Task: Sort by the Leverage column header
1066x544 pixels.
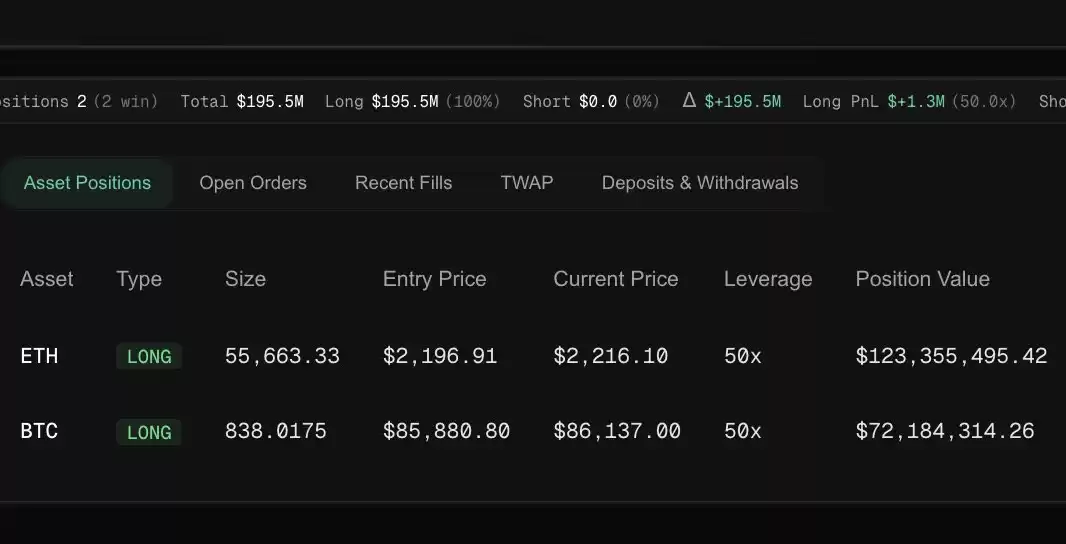Action: pos(768,279)
